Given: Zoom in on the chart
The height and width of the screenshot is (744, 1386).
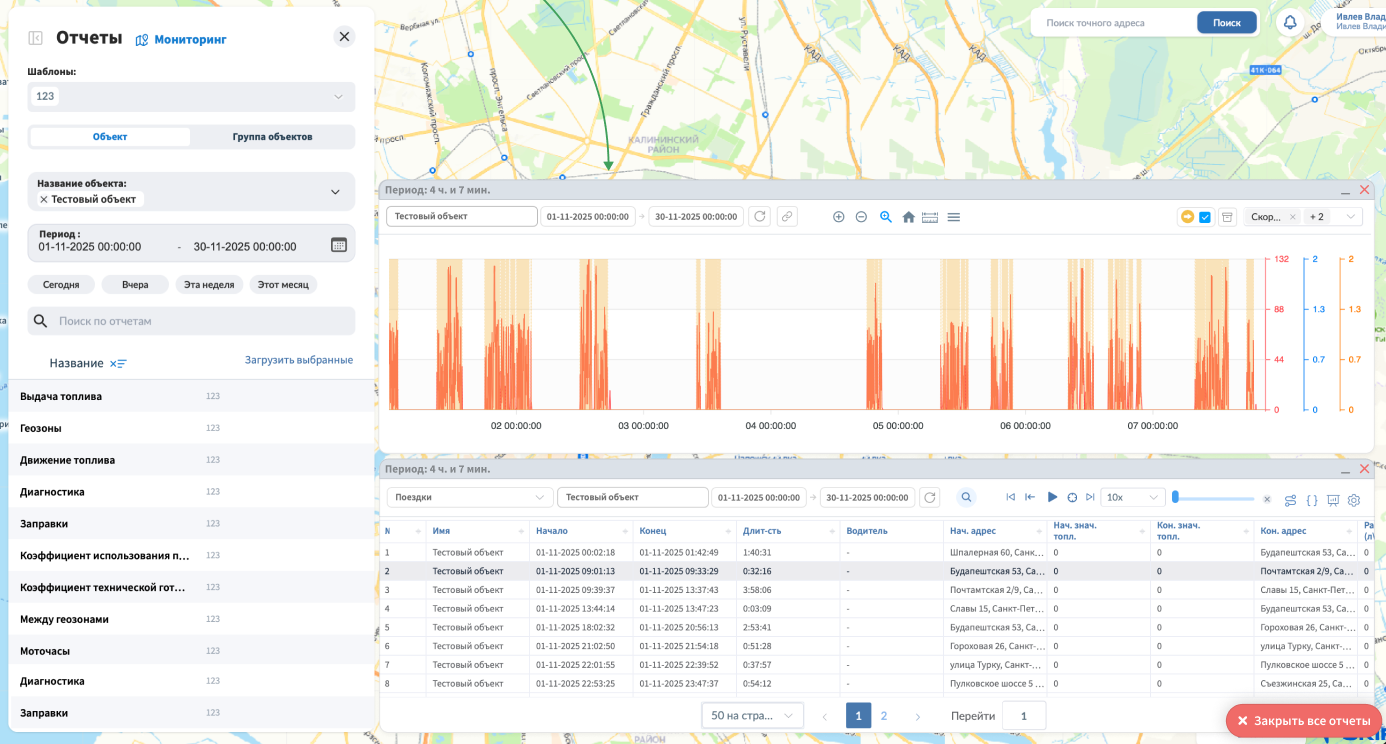Looking at the screenshot, I should (838, 217).
